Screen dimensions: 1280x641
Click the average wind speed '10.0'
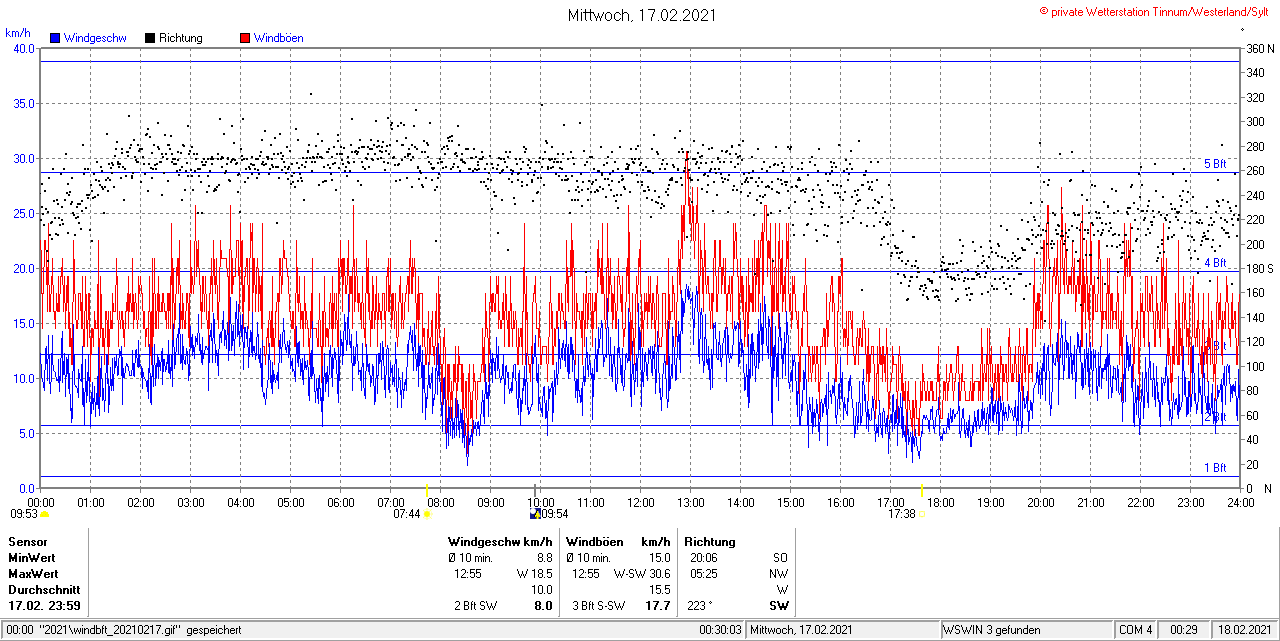[x=542, y=590]
